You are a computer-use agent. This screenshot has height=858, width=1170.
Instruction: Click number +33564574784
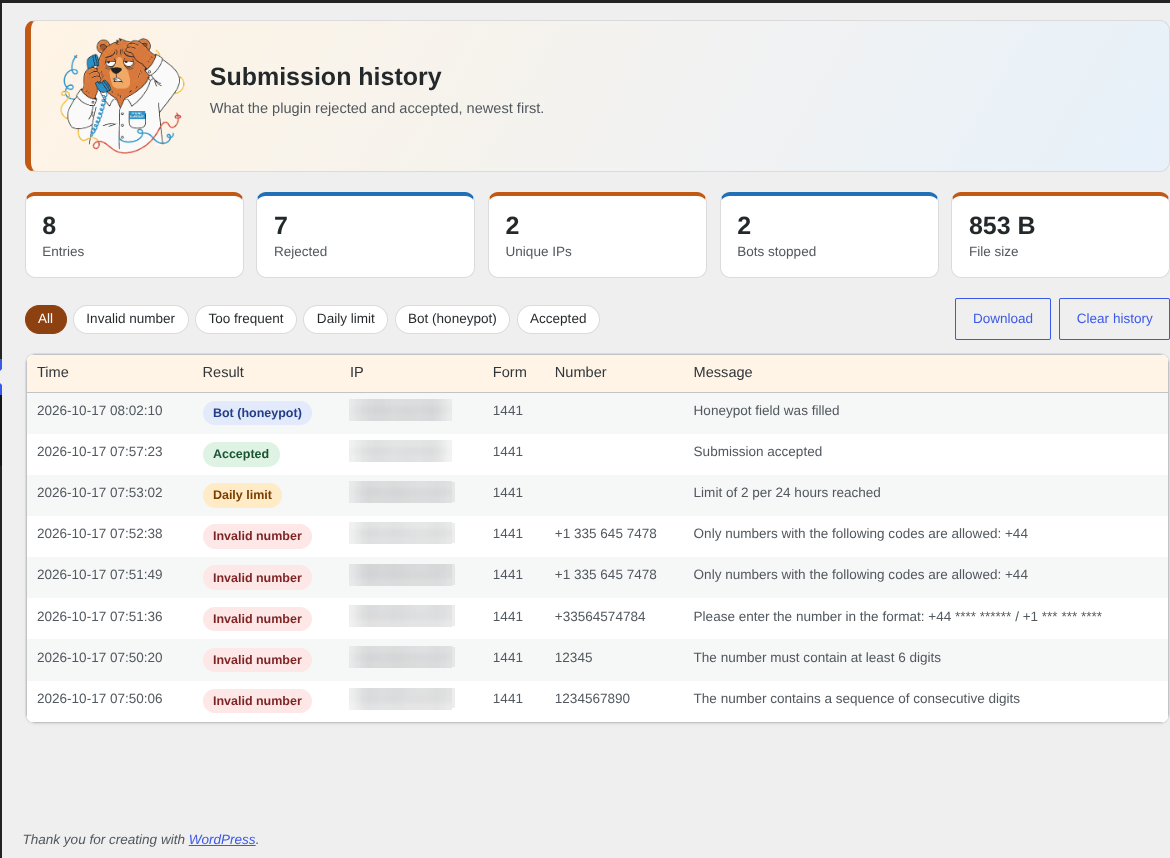click(600, 616)
